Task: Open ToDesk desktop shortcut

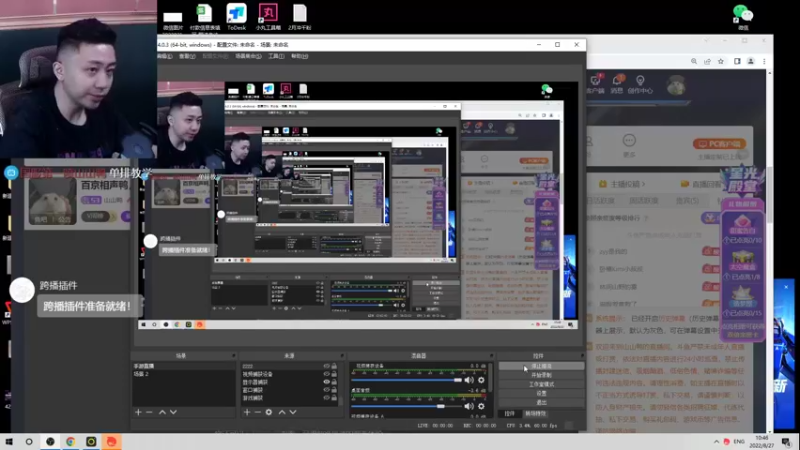Action: coord(236,16)
